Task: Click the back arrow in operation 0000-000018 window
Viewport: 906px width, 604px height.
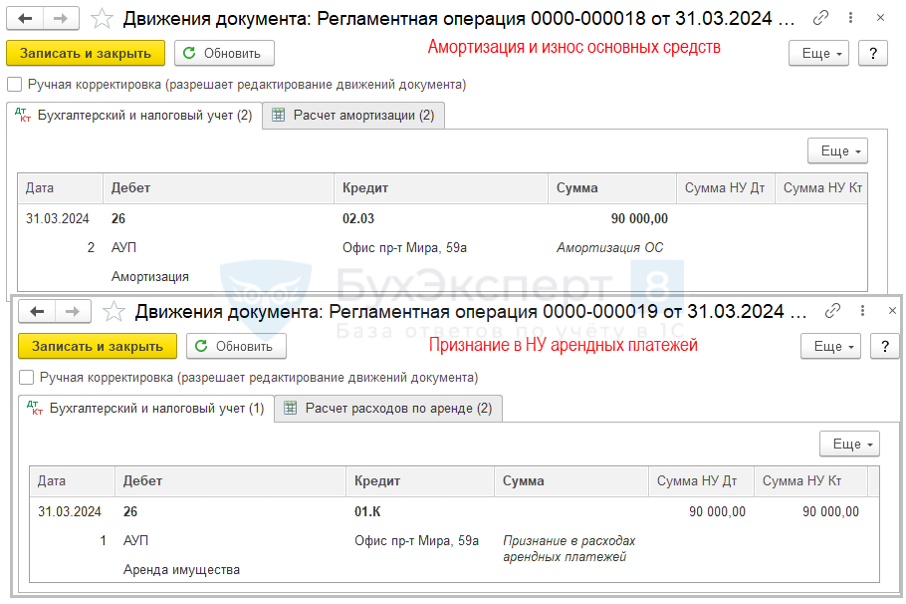Action: (x=27, y=18)
